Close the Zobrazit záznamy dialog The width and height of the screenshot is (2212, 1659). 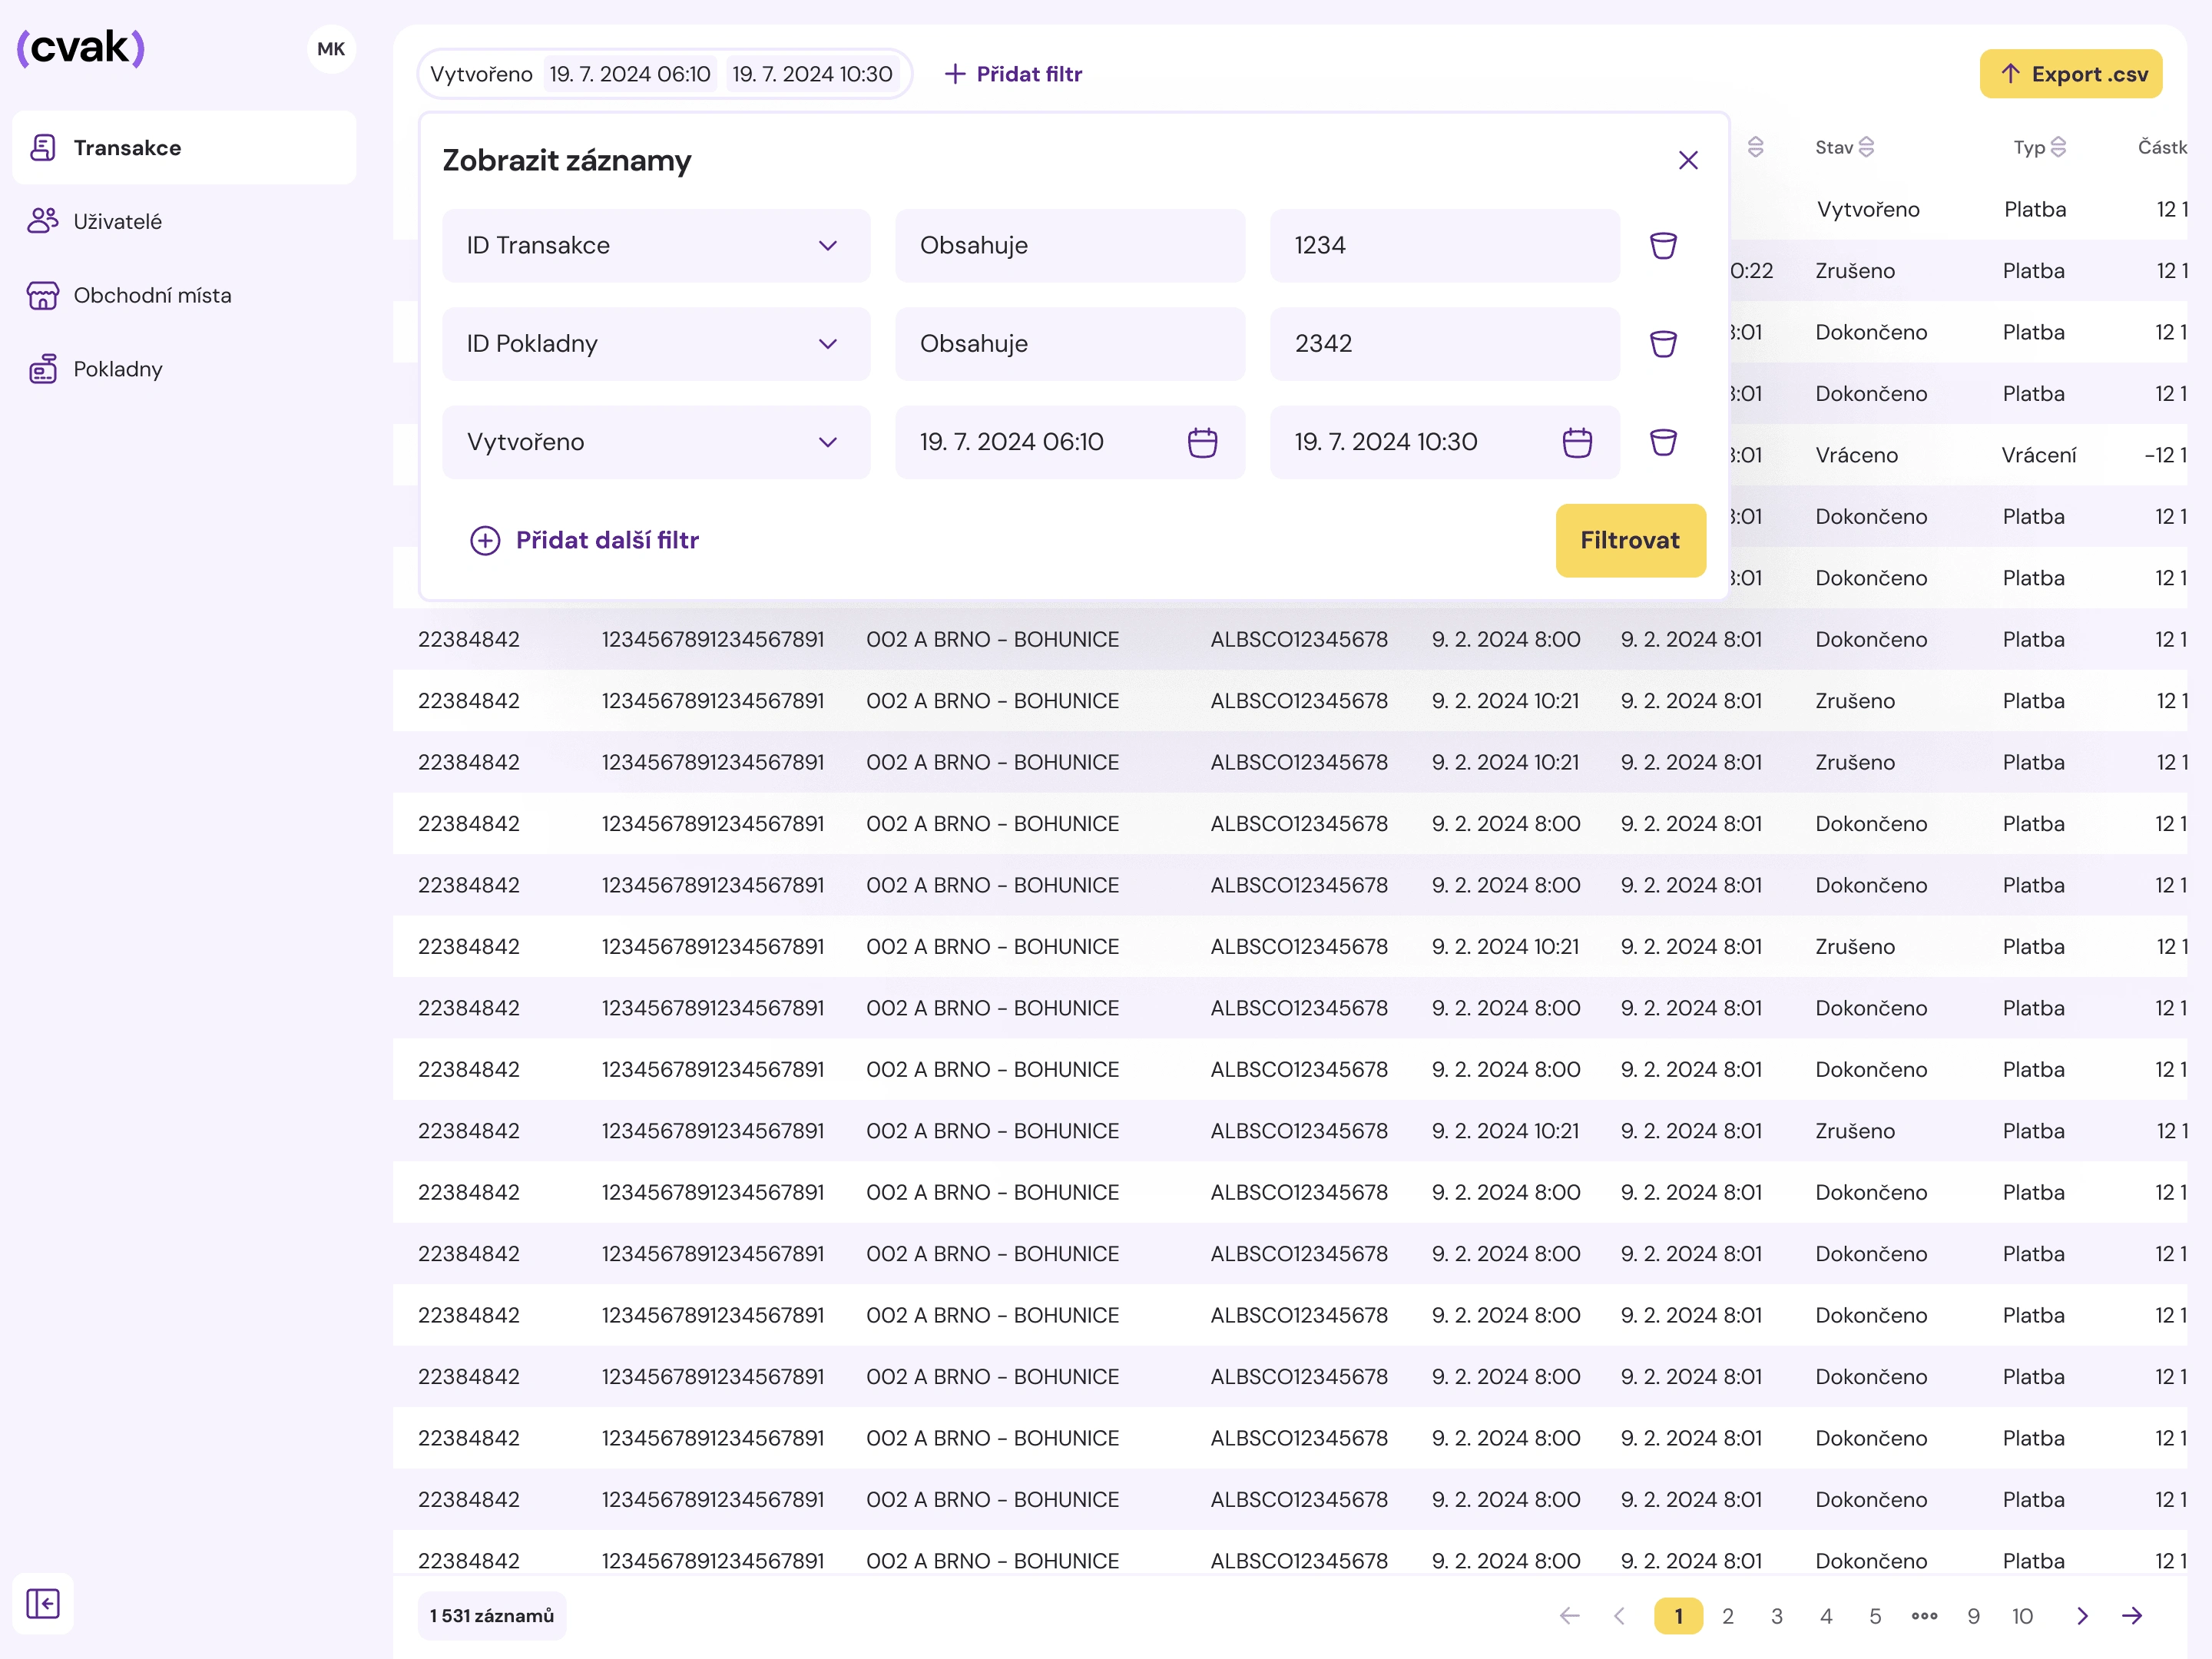[1688, 160]
